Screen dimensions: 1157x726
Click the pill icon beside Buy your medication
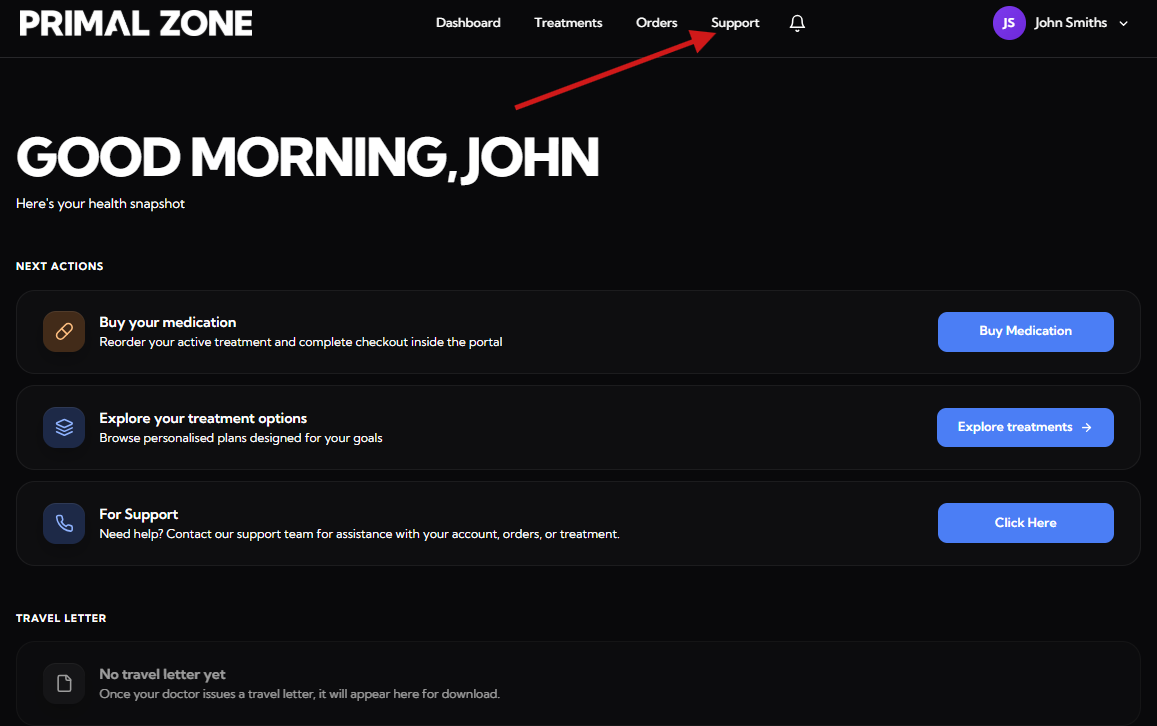(64, 331)
